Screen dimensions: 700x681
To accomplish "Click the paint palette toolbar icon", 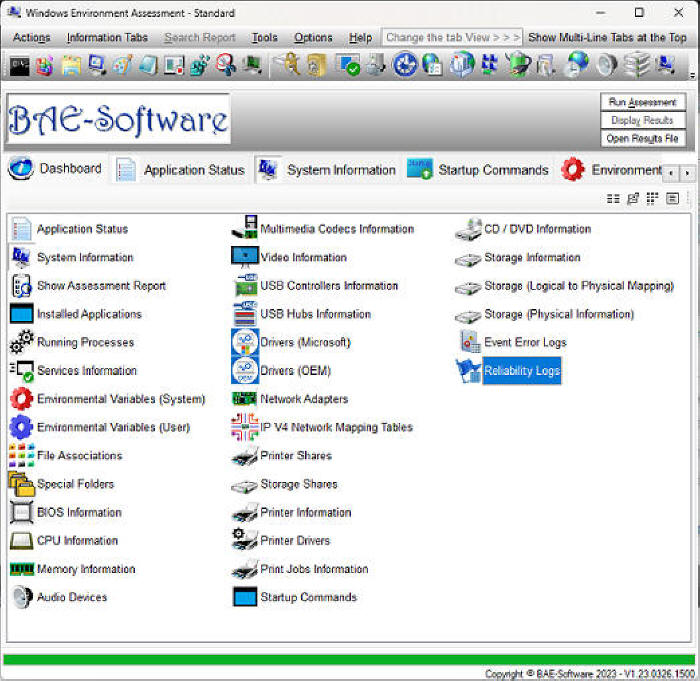I will point(122,65).
